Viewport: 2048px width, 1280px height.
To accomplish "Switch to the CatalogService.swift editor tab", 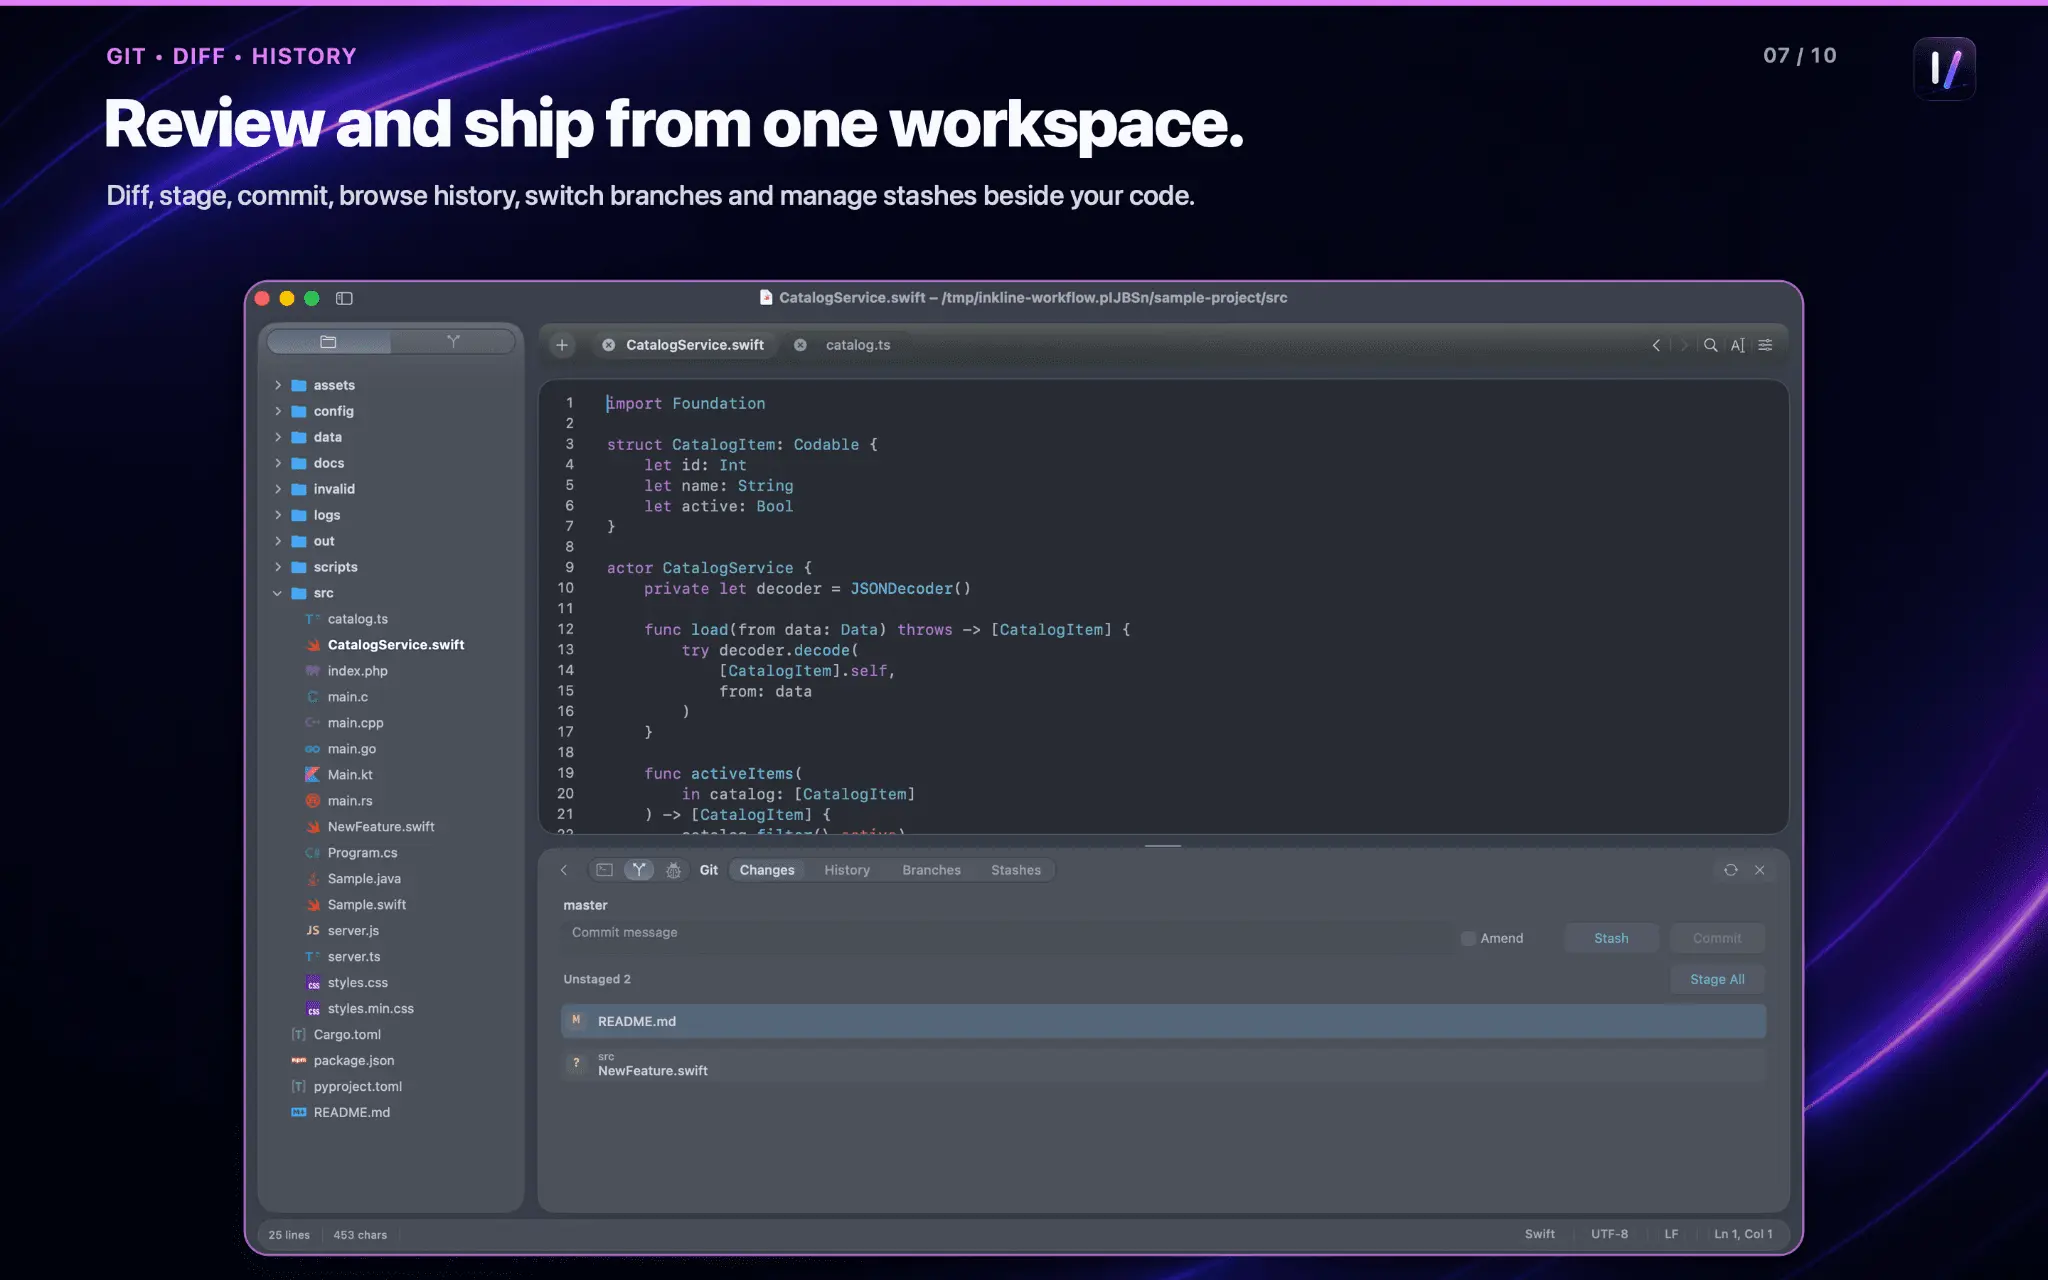I will [685, 345].
